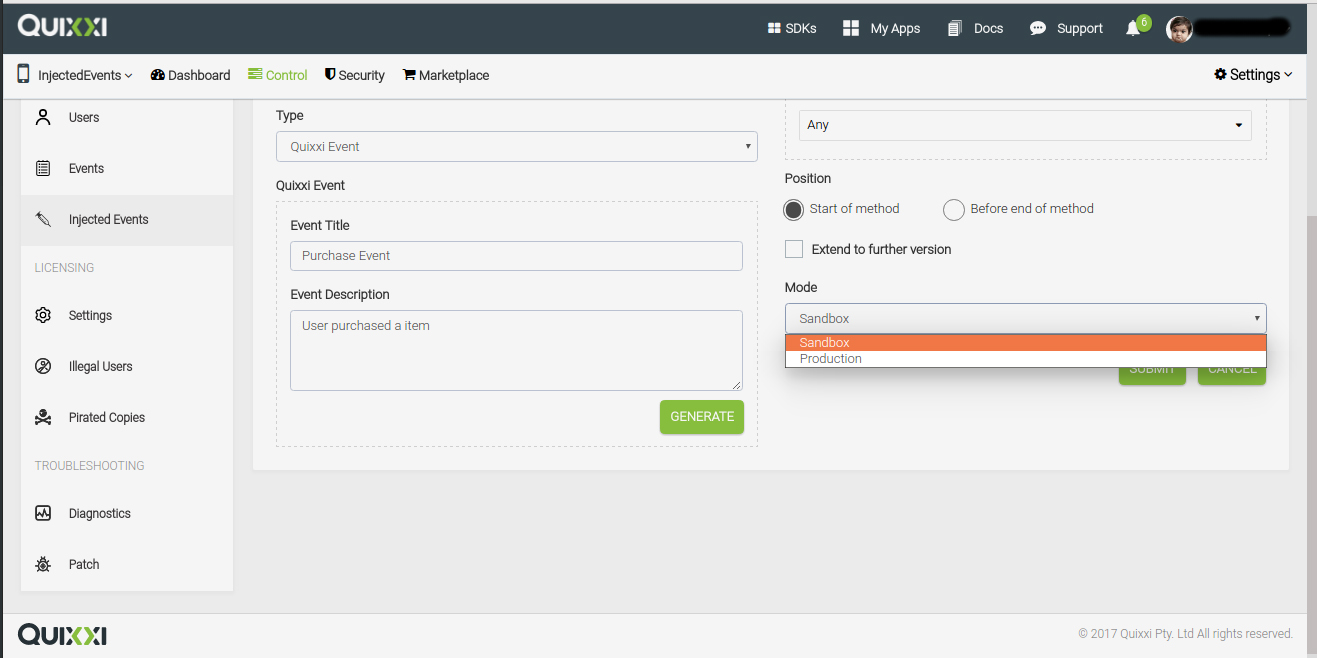Open the Type dropdown showing Quixxi Event
Screen dimensions: 1317x658
(517, 147)
